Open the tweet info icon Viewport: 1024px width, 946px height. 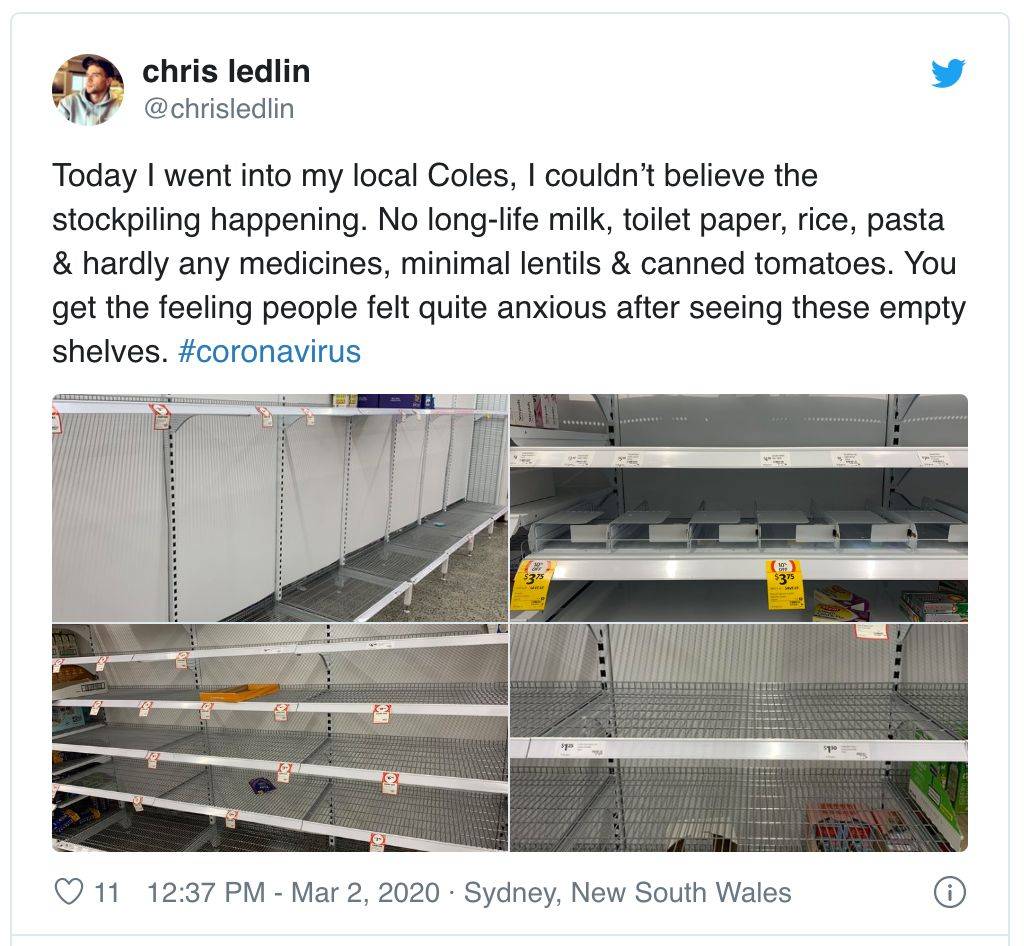tap(950, 892)
